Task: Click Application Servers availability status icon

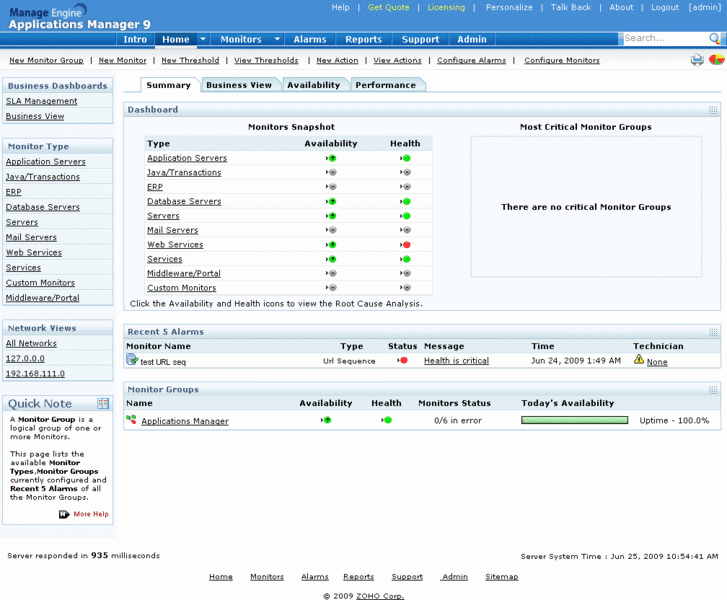Action: pos(331,158)
